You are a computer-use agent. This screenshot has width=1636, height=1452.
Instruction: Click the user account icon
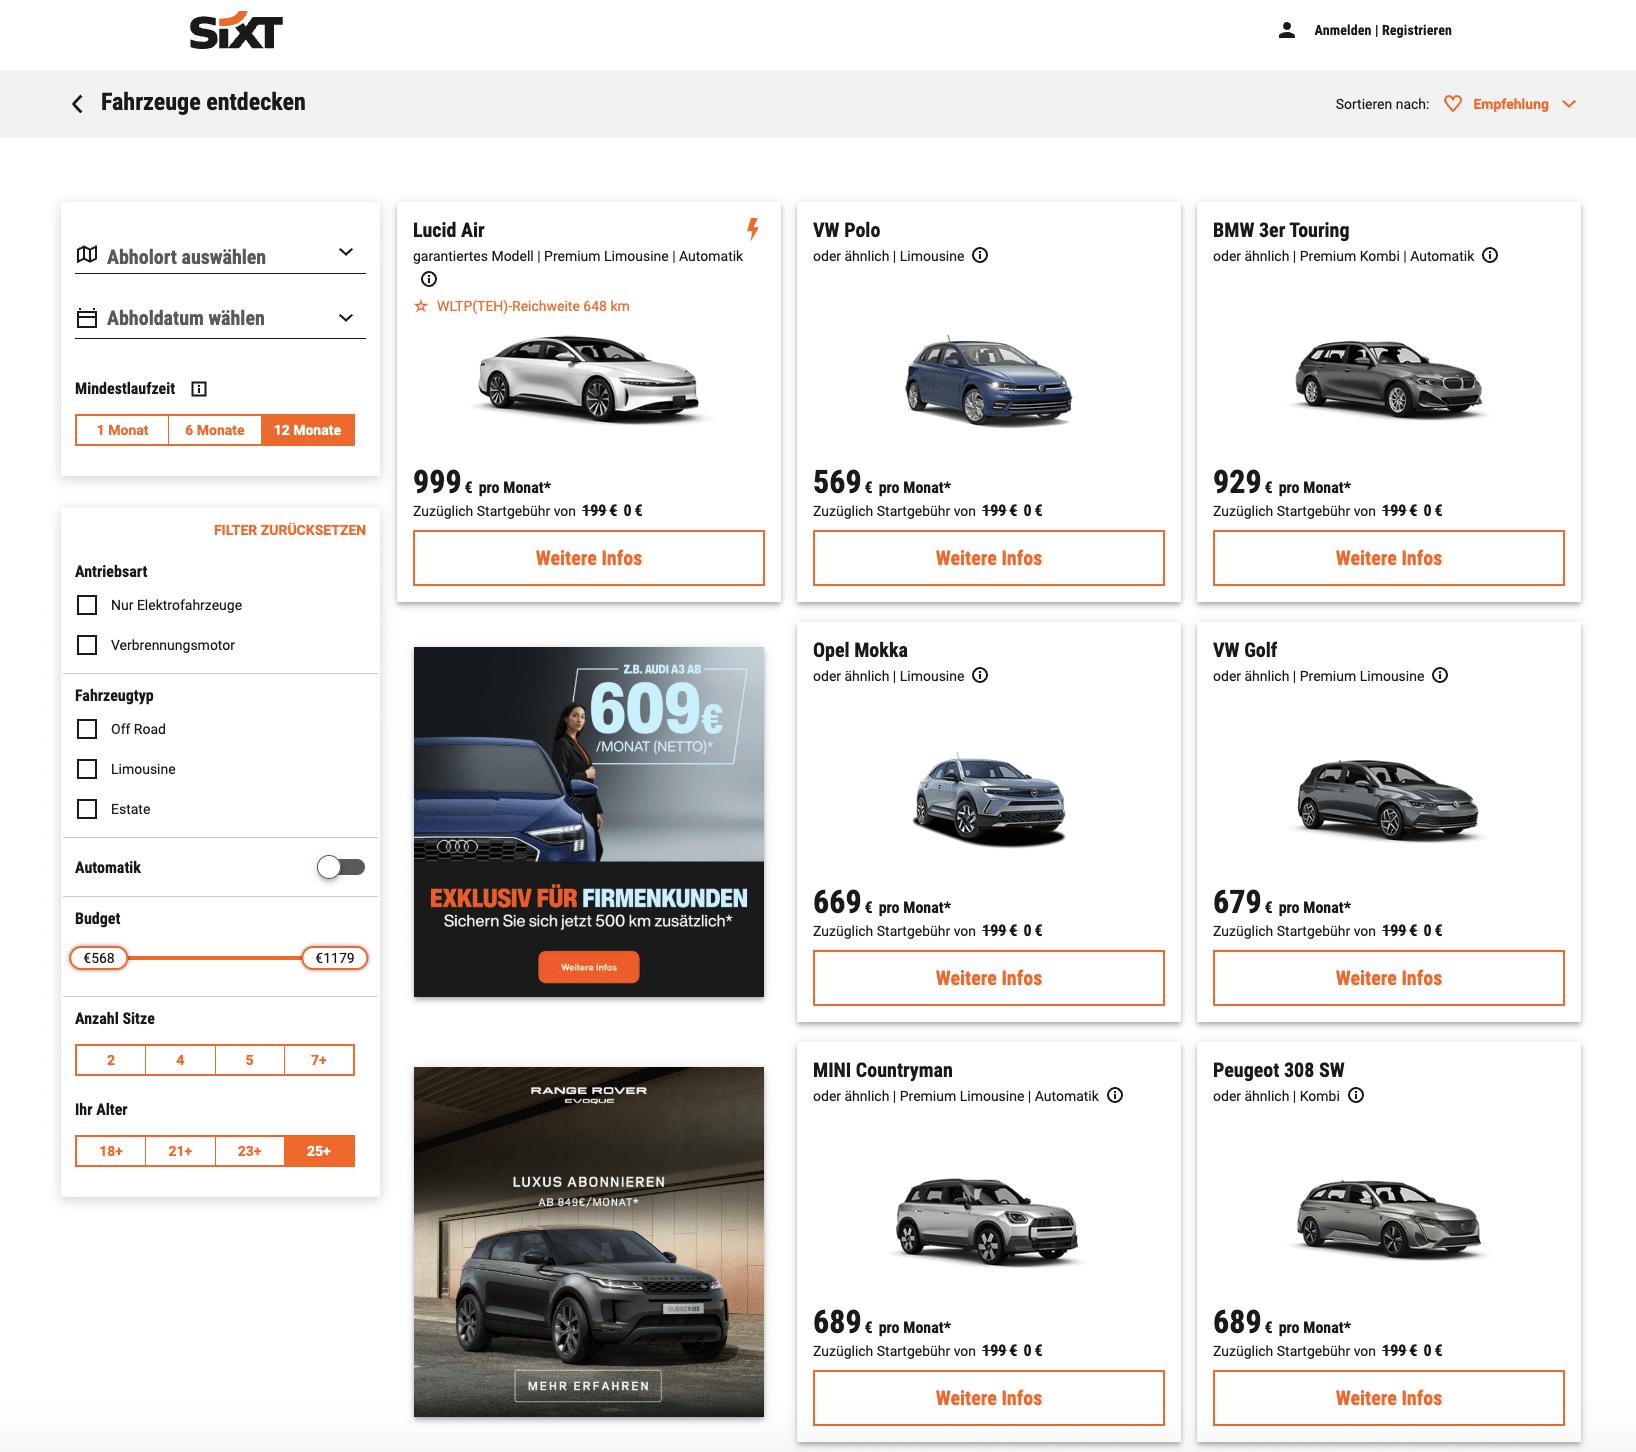(x=1287, y=30)
